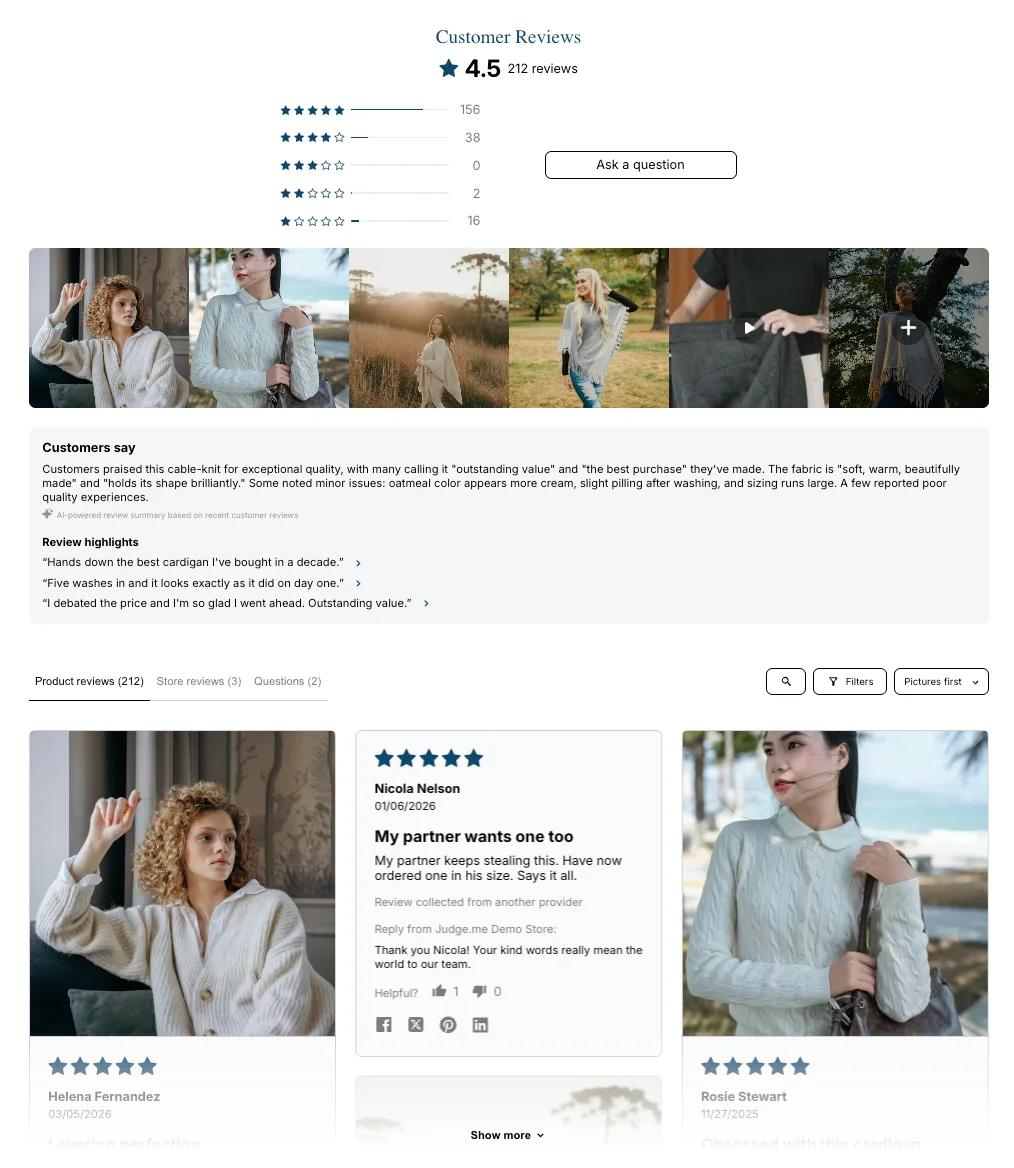Filter by five-star rating row (156)

pyautogui.click(x=380, y=110)
